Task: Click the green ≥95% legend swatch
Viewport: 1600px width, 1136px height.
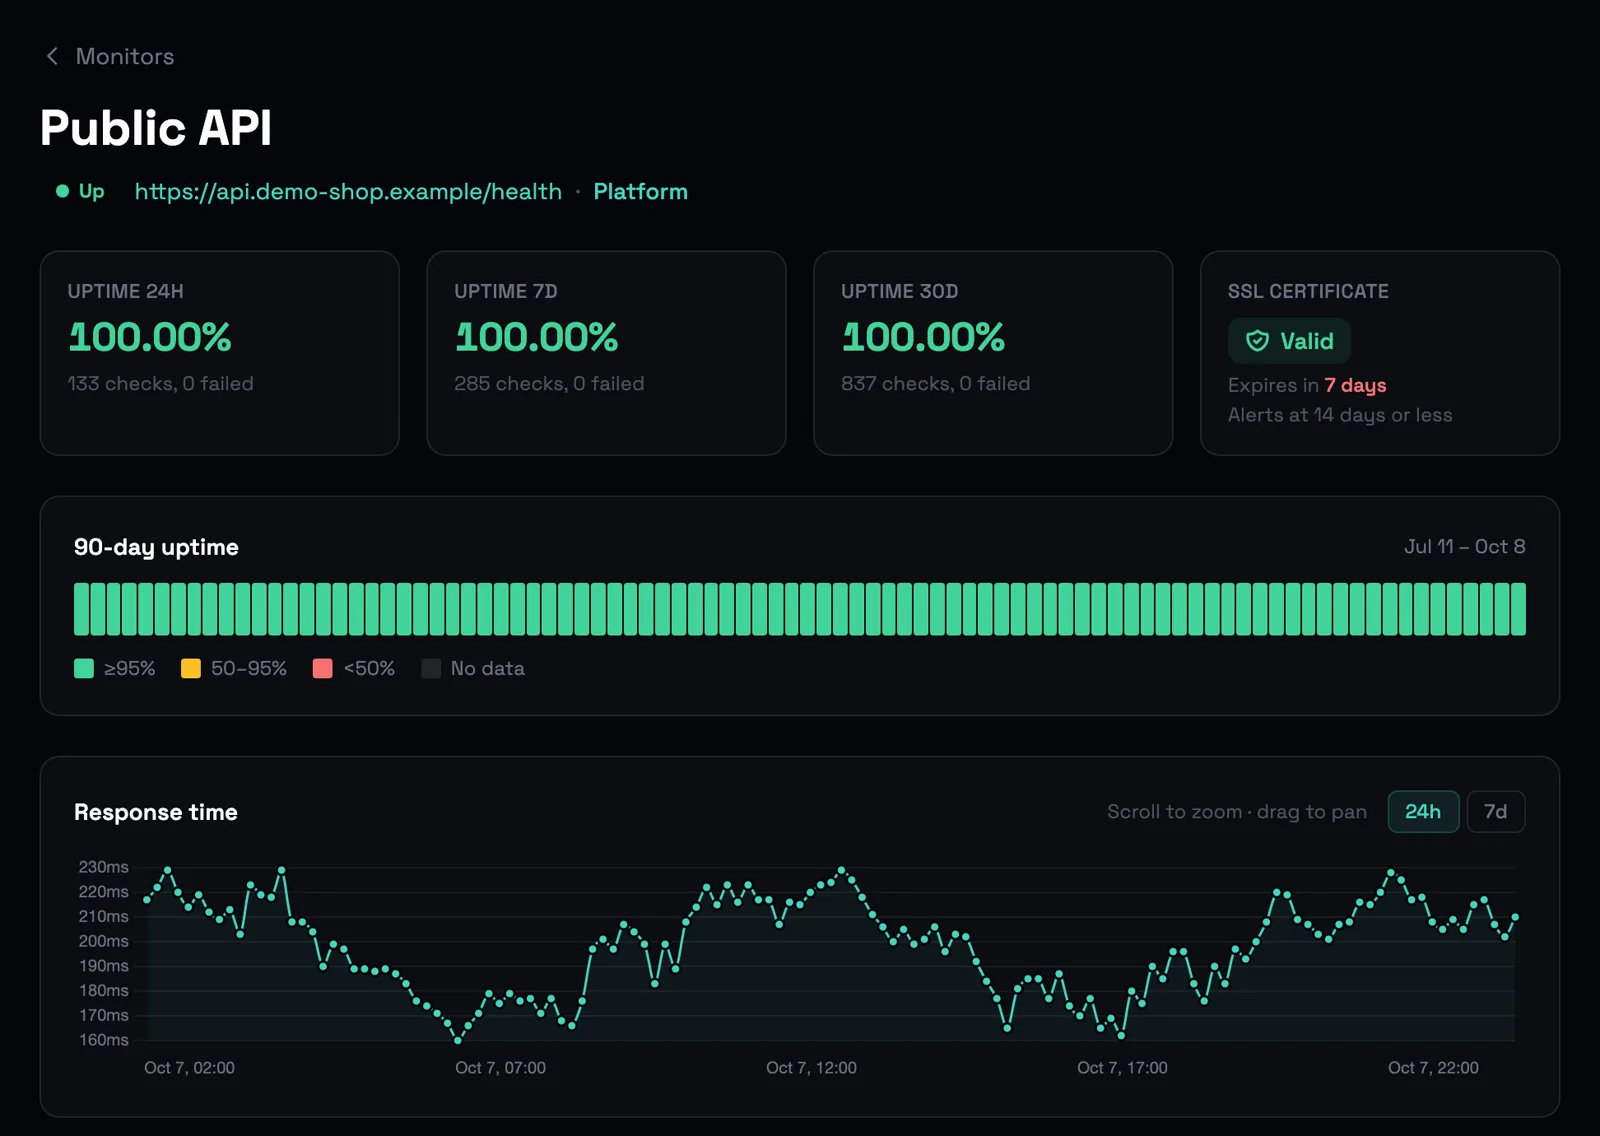Action: point(84,668)
